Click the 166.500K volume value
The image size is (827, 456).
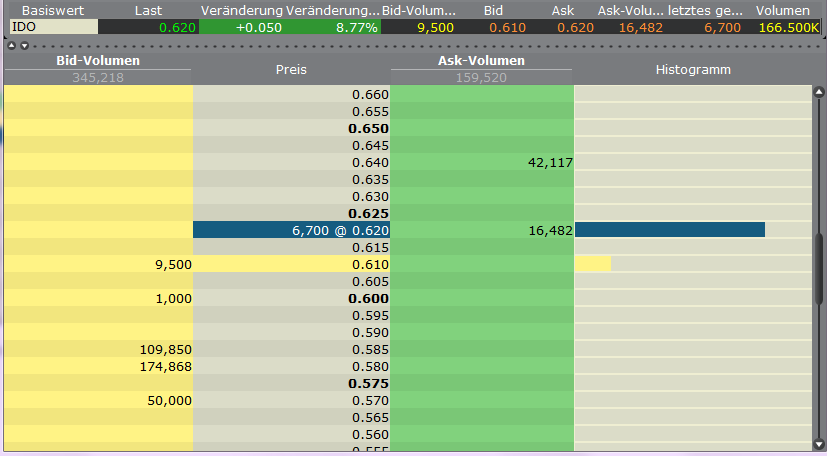click(788, 27)
